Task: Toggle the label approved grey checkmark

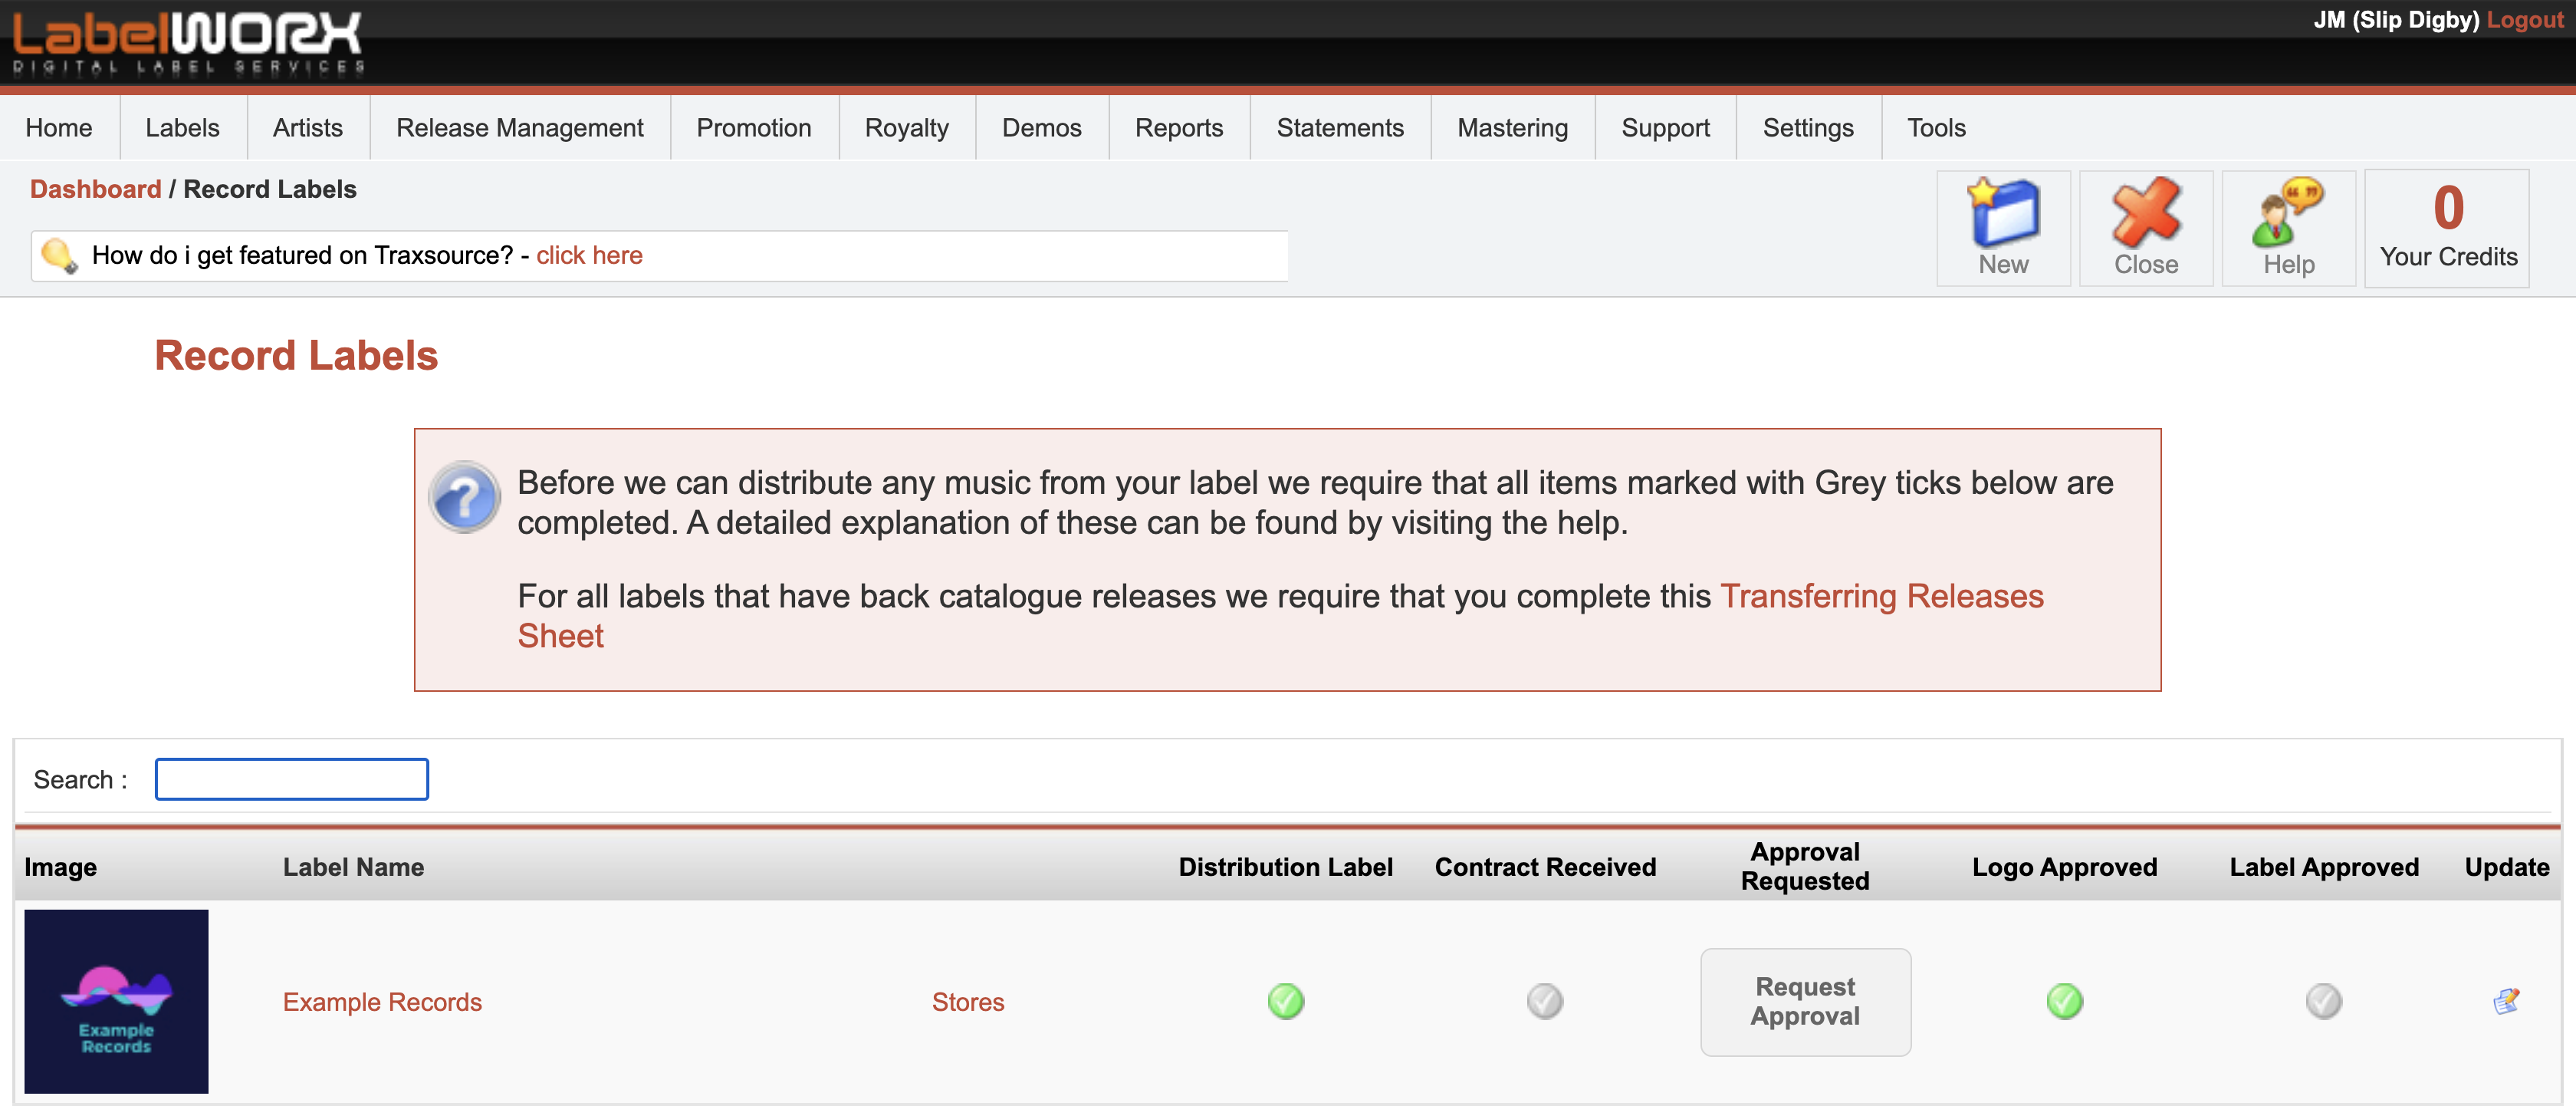Action: tap(2325, 1001)
